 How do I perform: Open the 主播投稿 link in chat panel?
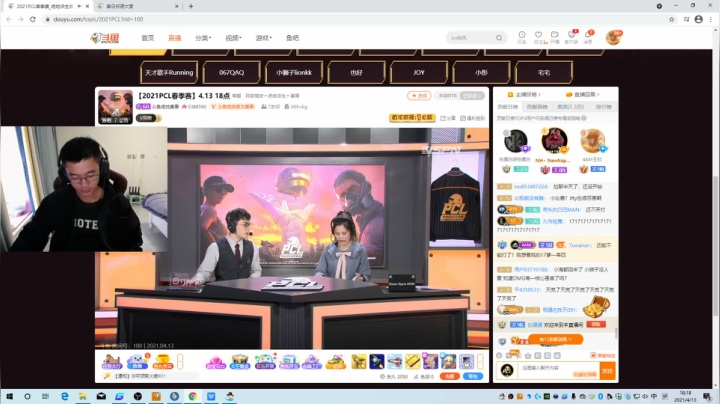[524, 95]
